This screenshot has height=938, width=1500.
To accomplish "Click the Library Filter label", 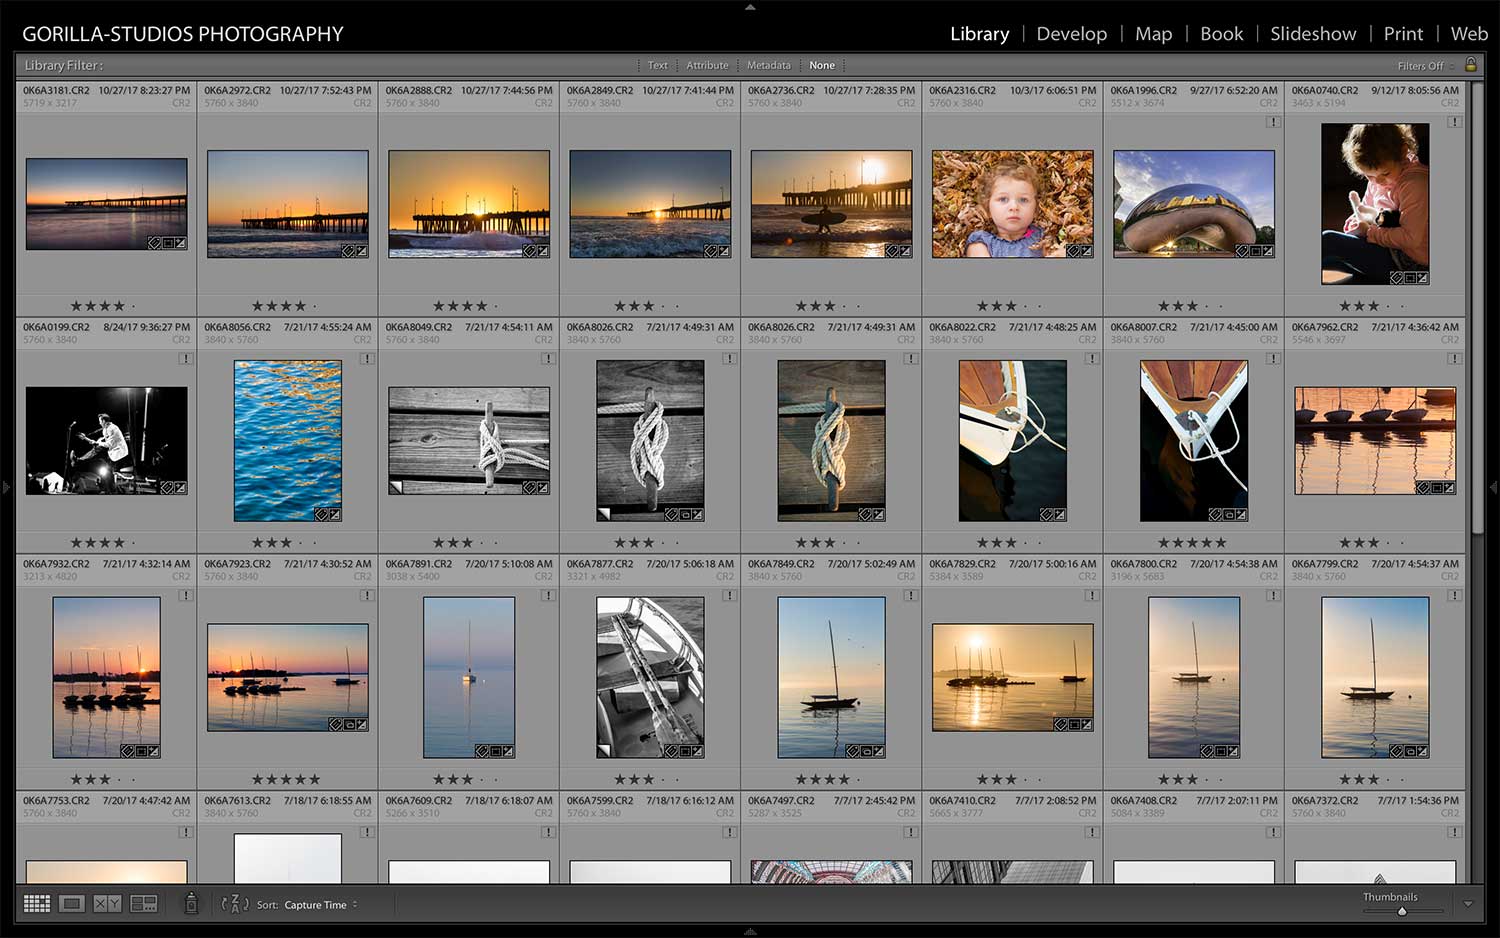I will pos(62,66).
